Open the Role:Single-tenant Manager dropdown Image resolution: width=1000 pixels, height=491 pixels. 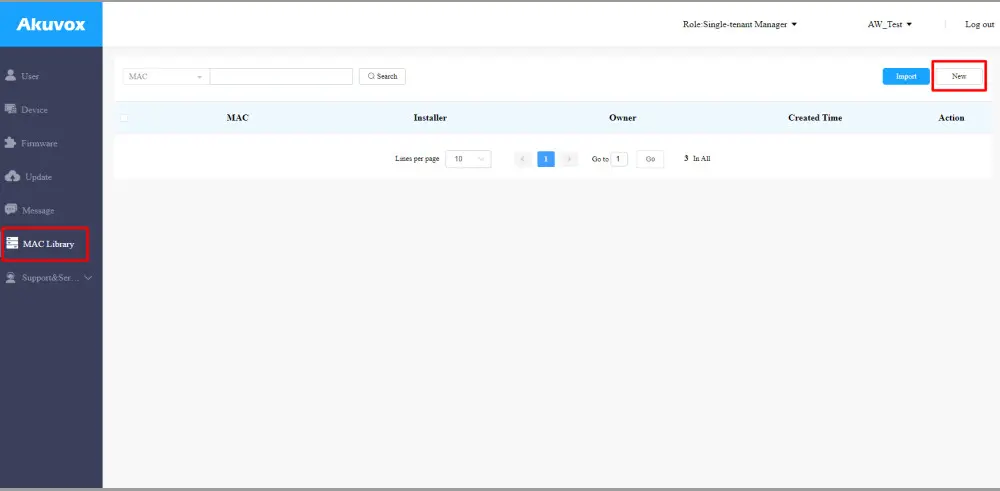tap(740, 24)
